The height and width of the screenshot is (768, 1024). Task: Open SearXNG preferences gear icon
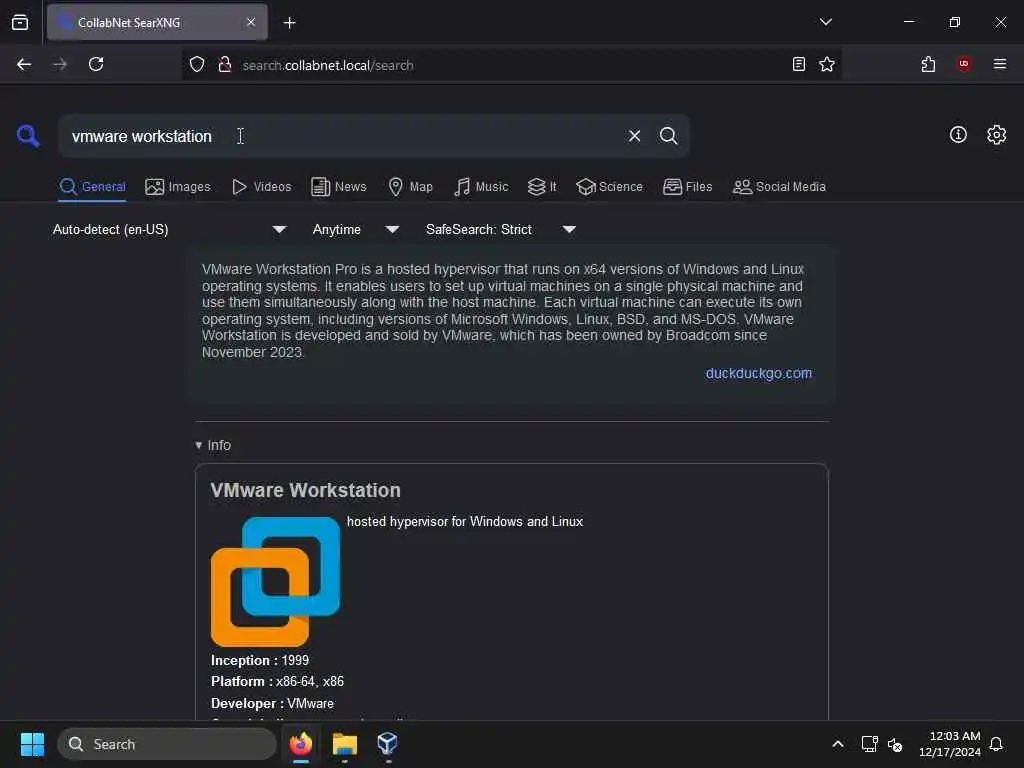coord(996,135)
